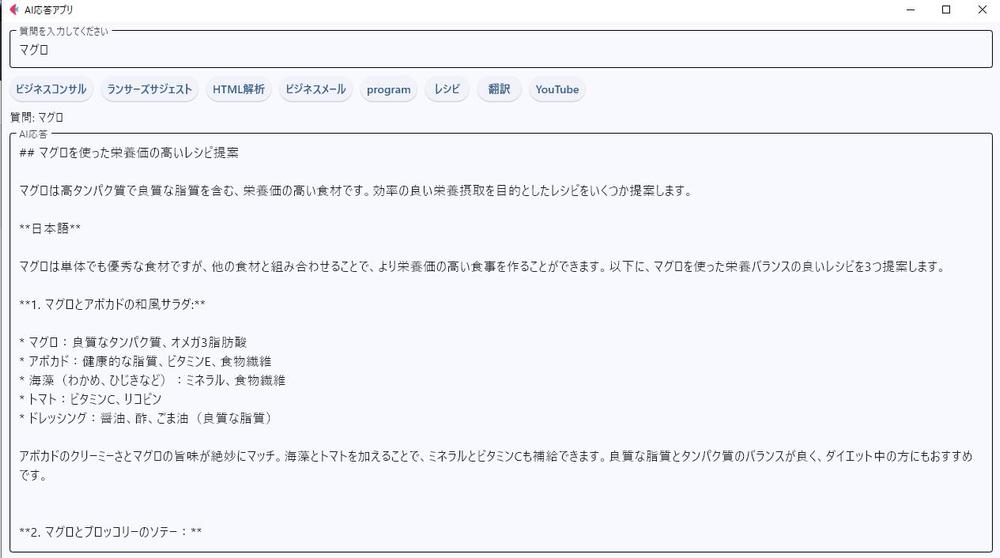Click bullet マグロ：良質なタンパク質、オメガ3脂肪酸
Viewport: 1000px width, 558px height.
click(x=133, y=342)
